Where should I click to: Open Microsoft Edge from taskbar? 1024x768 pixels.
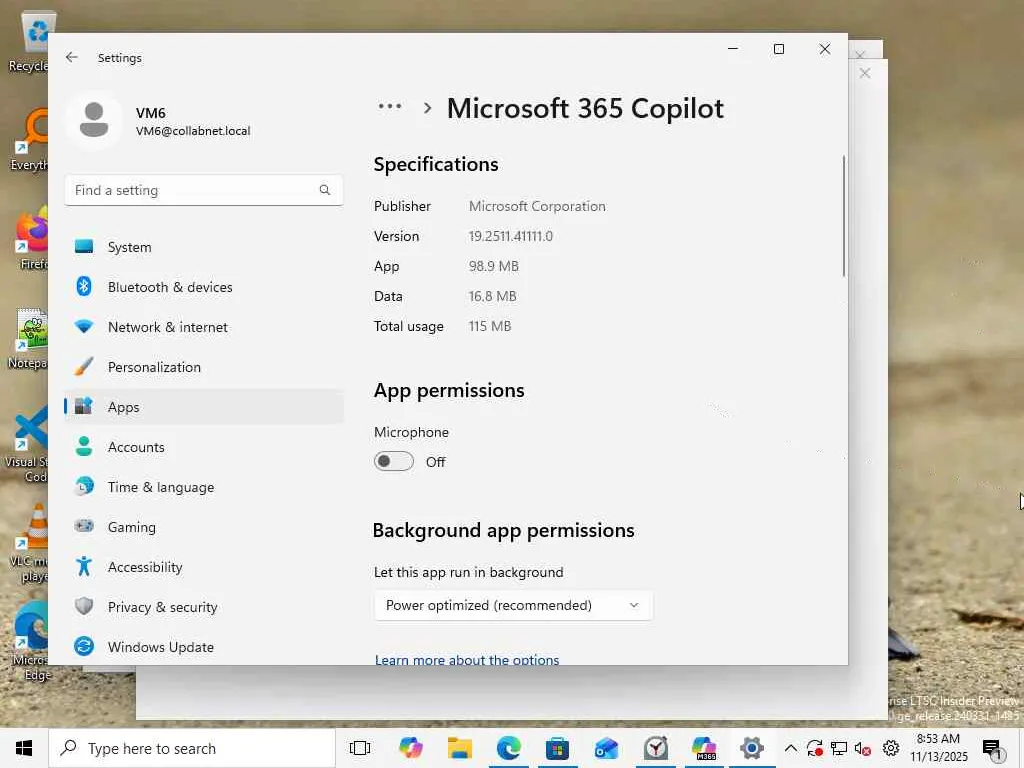[509, 748]
